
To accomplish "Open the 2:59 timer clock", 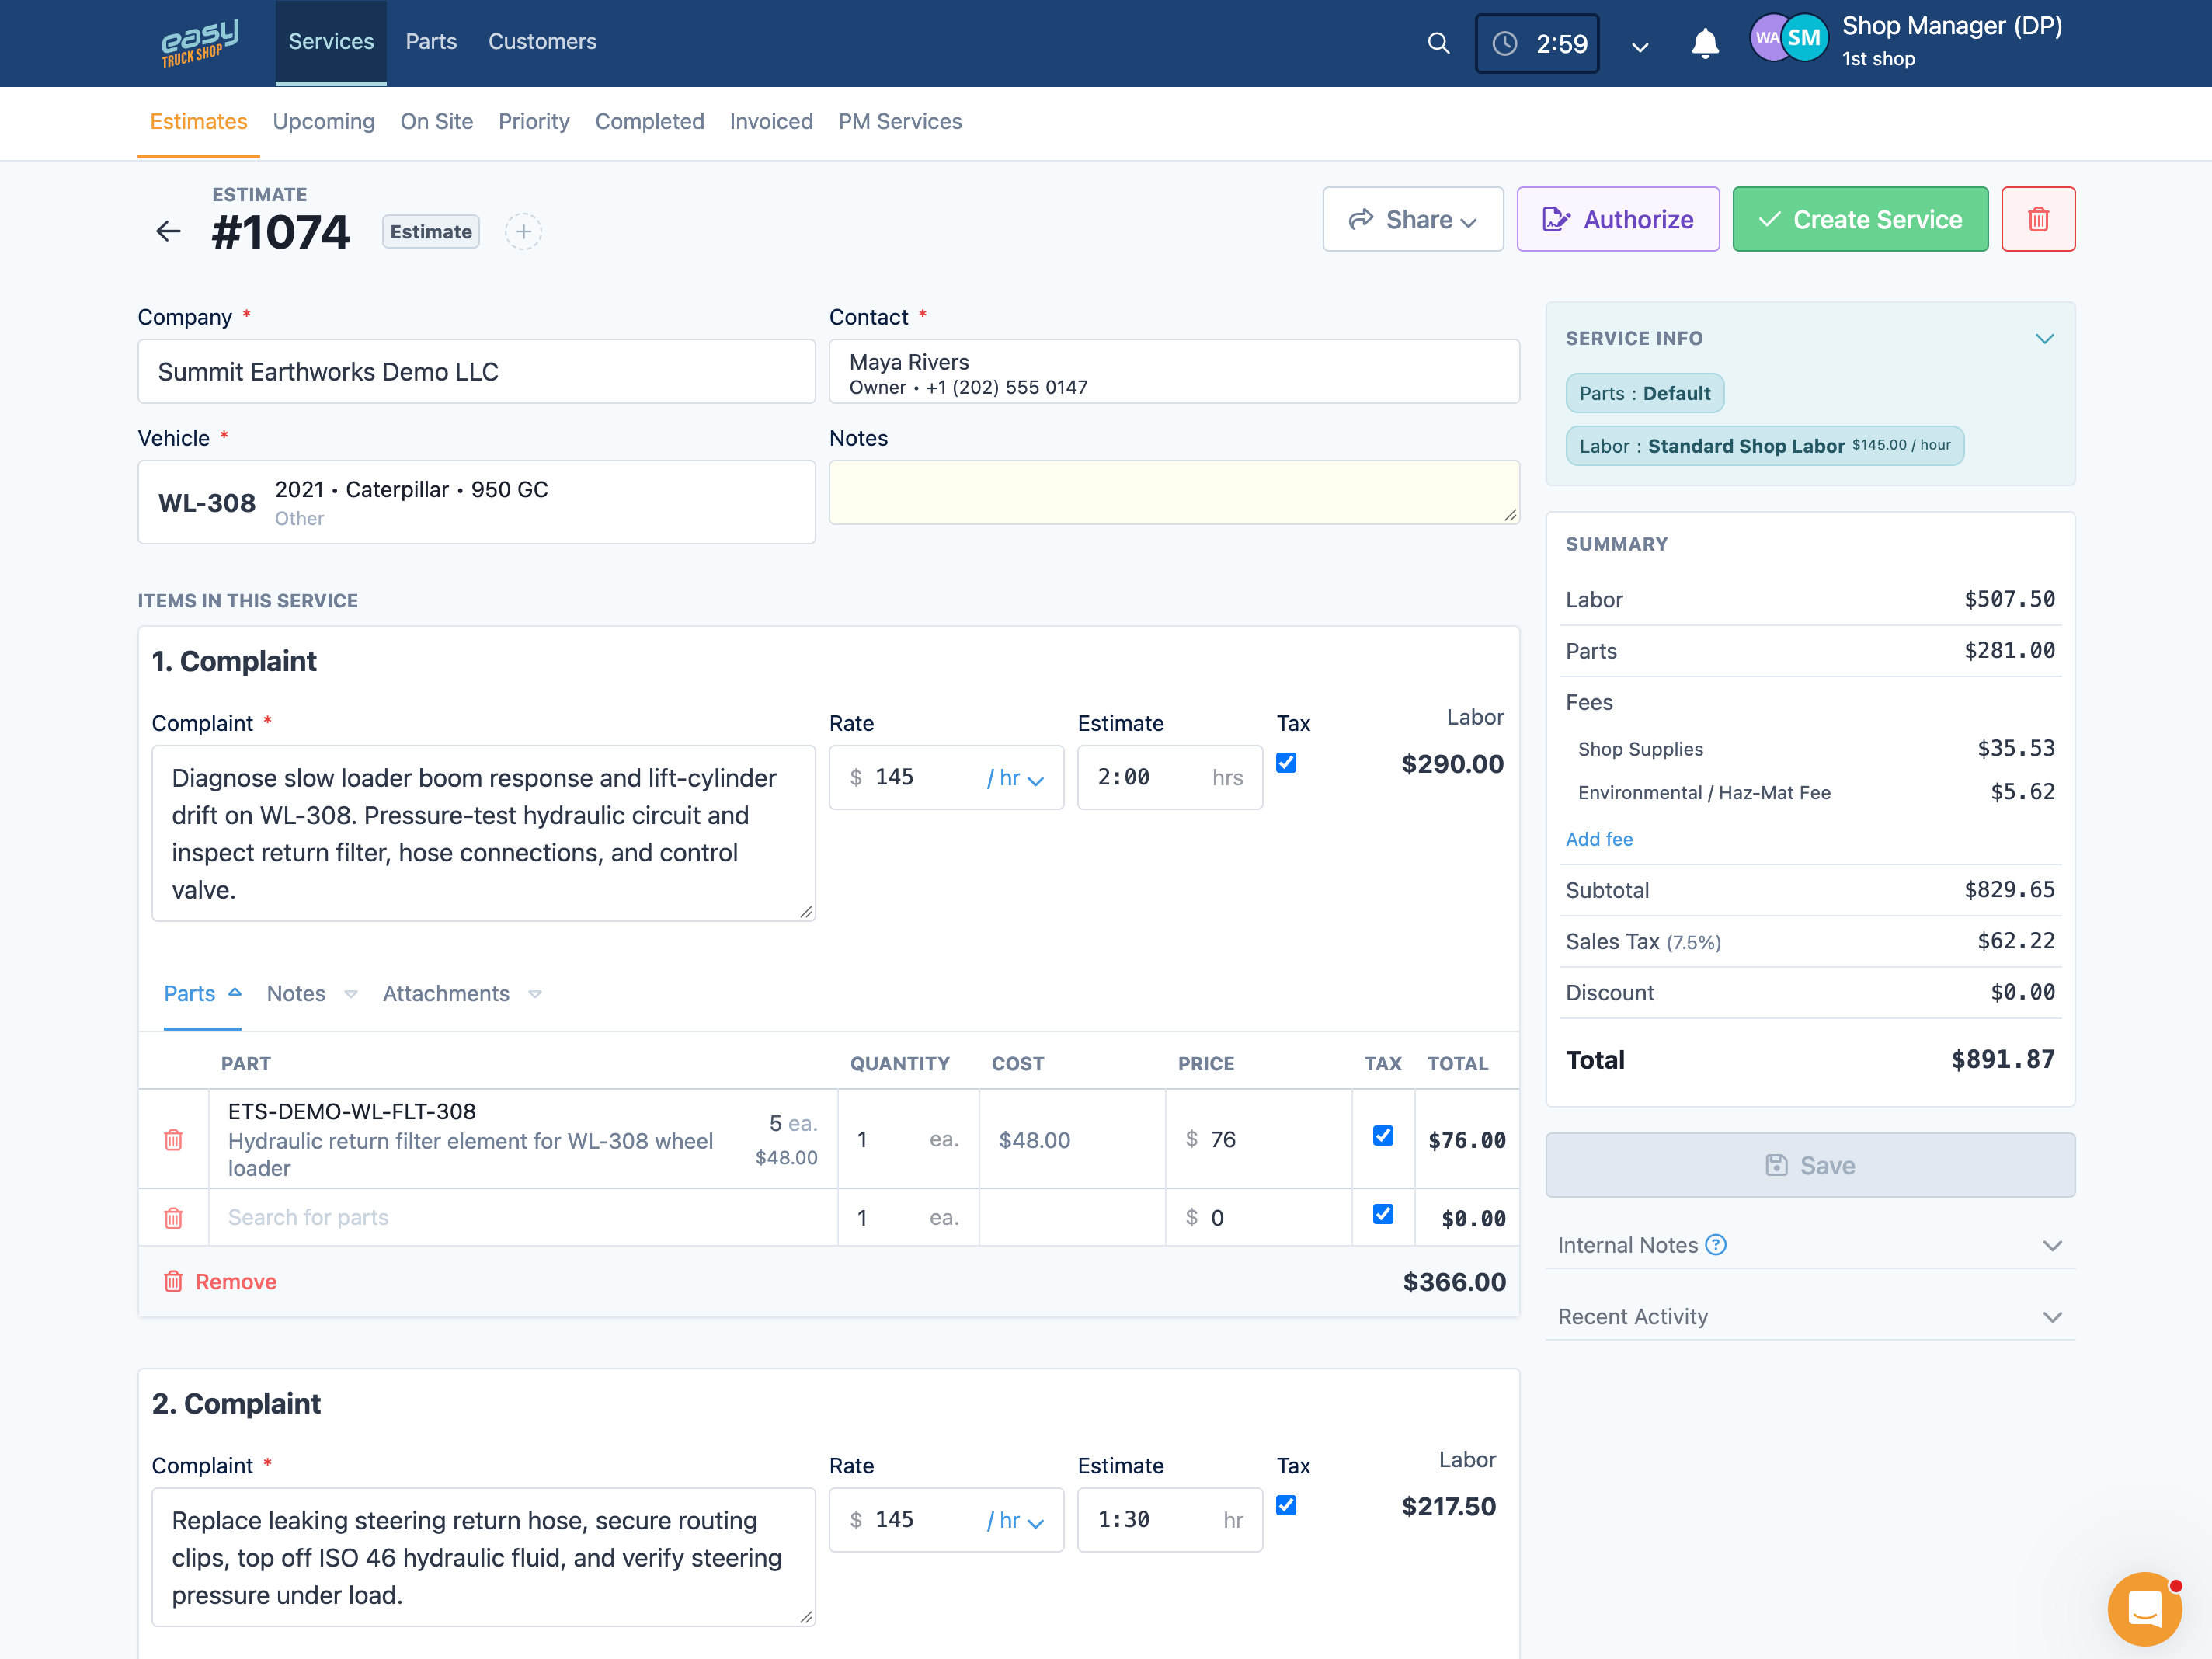I will (x=1537, y=43).
